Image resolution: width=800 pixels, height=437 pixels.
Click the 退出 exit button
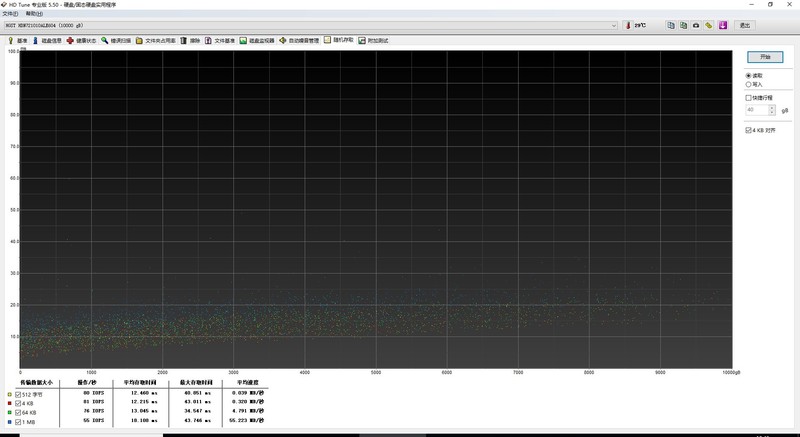744,25
